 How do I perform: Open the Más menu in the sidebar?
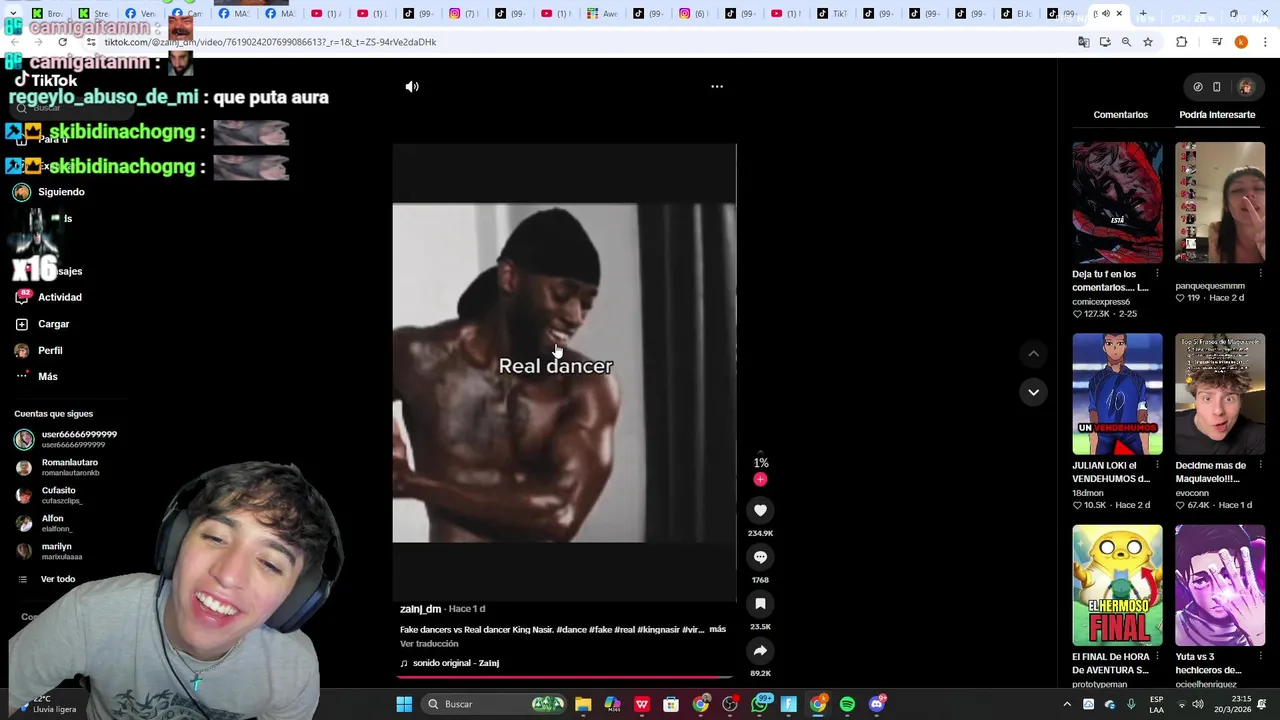tap(37, 376)
